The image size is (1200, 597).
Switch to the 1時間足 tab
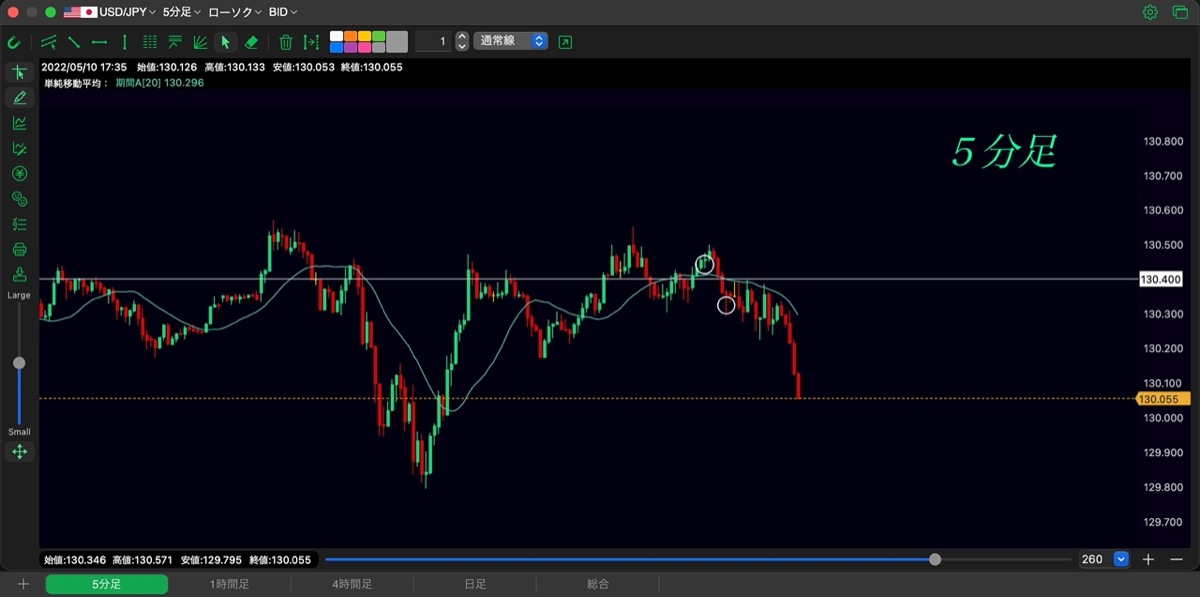tap(229, 584)
